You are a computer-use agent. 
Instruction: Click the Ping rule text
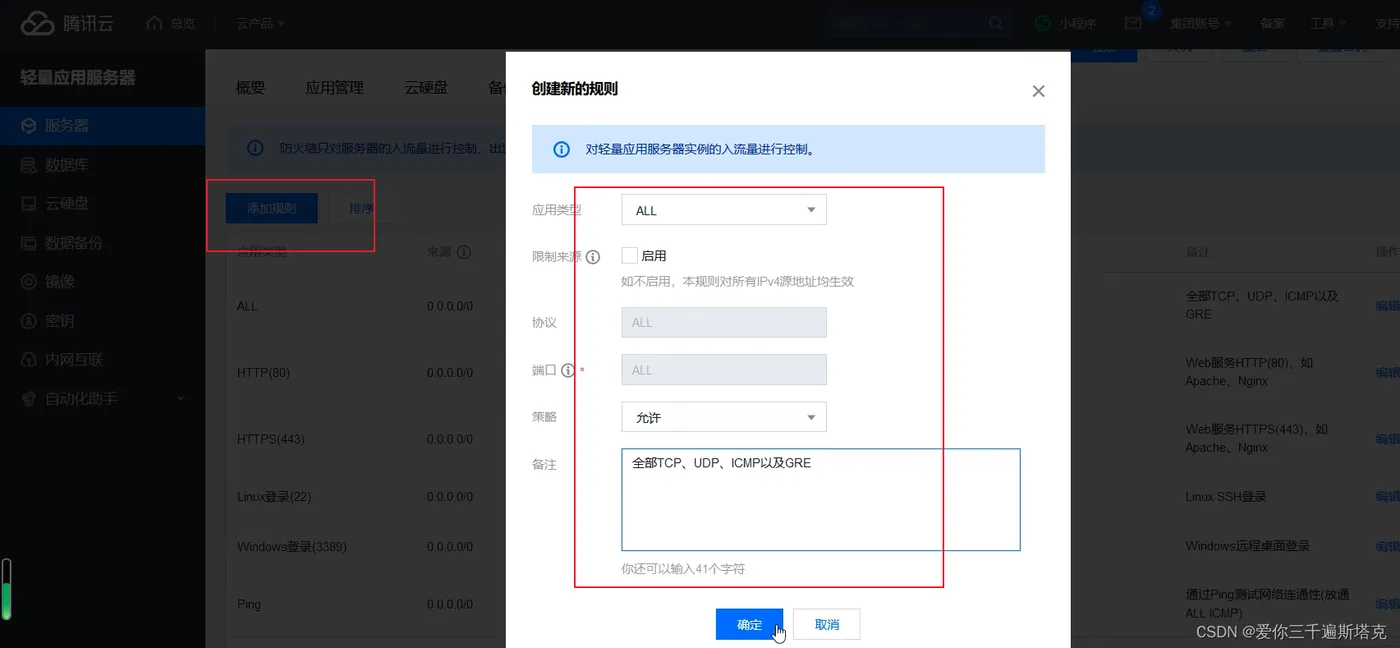click(x=249, y=604)
